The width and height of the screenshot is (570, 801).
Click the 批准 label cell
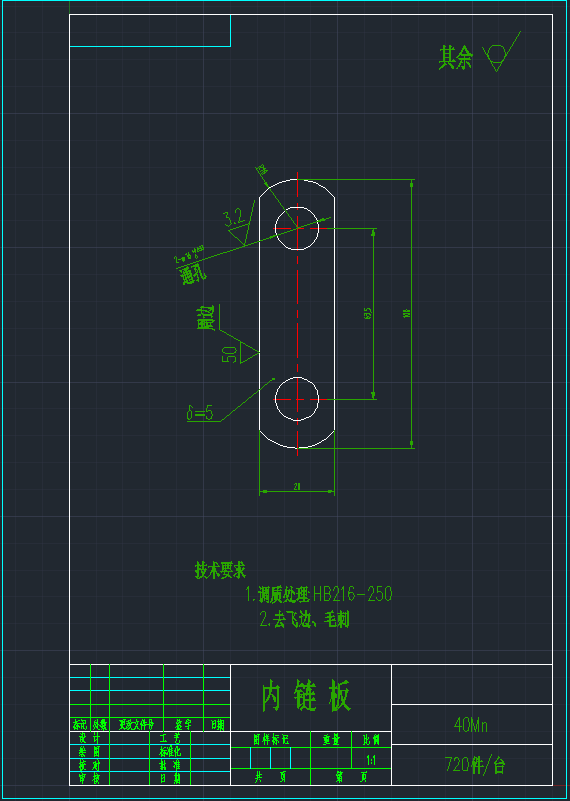pos(170,765)
